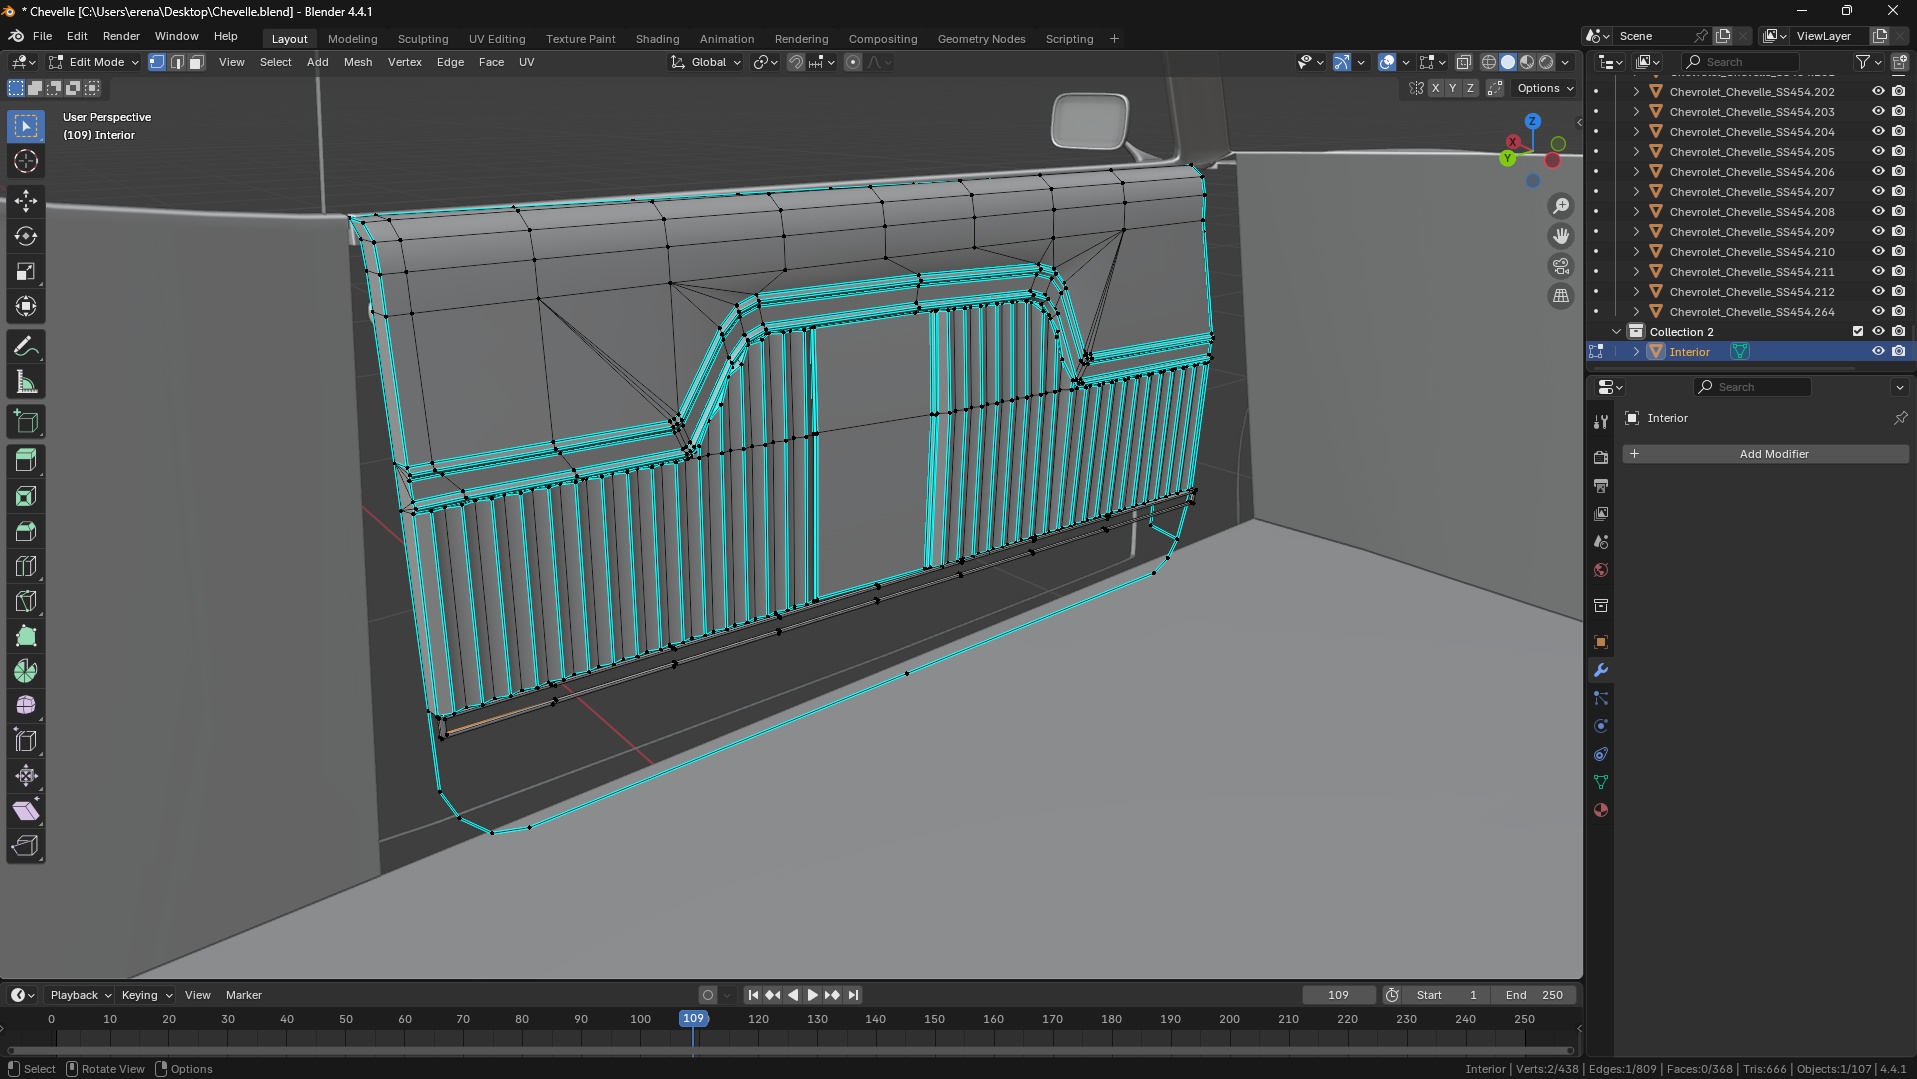Viewport: 1917px width, 1079px height.
Task: Open the Material properties tab
Action: [1601, 810]
